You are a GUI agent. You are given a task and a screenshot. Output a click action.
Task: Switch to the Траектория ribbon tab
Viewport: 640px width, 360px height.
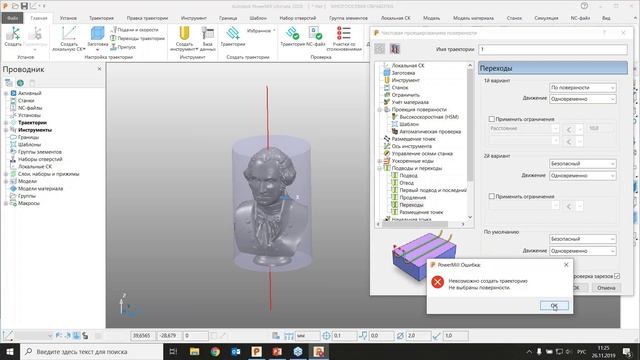101,18
